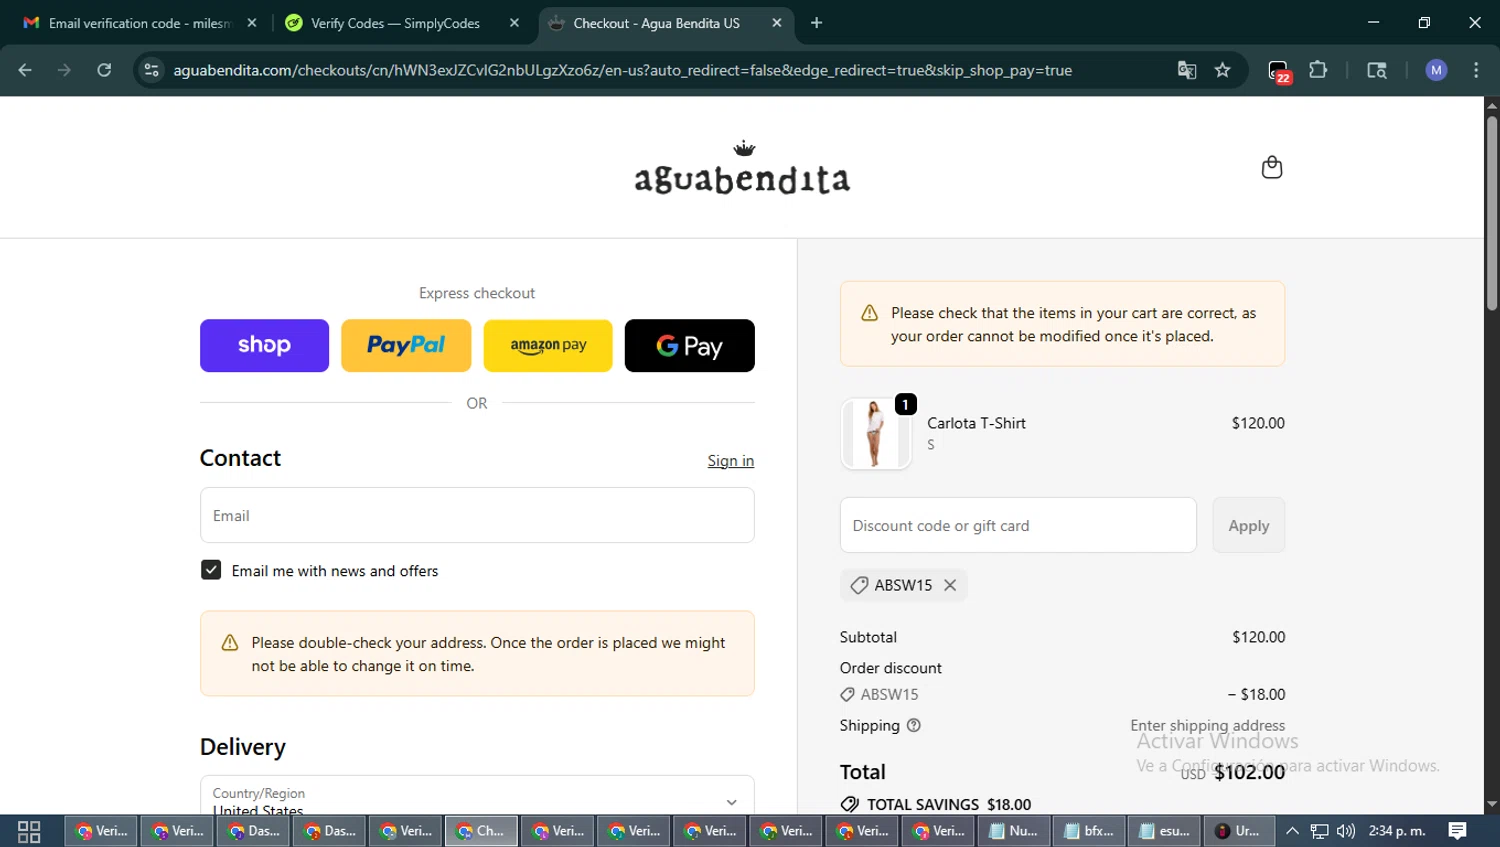Apply the discount code

point(1249,525)
